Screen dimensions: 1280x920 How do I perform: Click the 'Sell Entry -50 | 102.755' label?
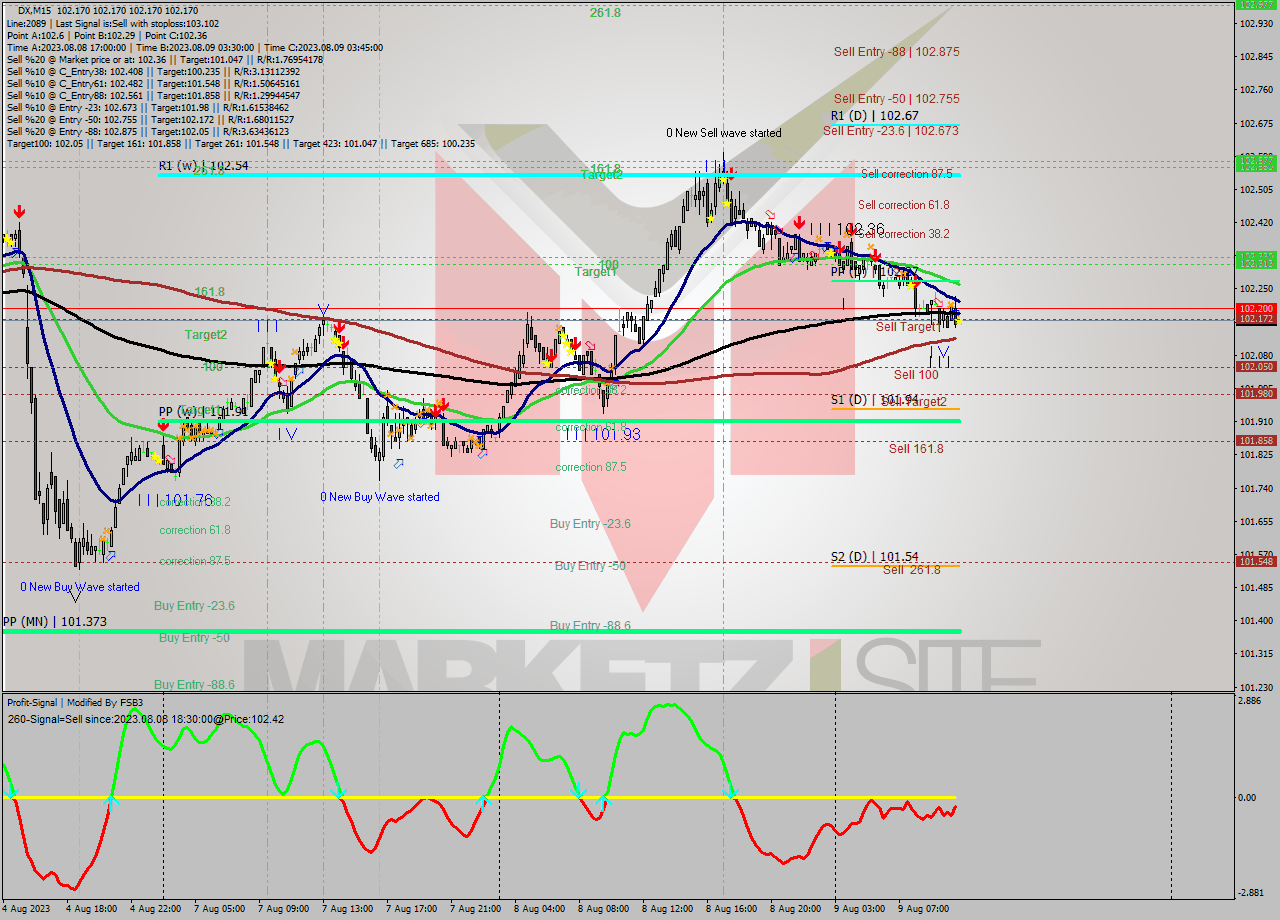[897, 99]
